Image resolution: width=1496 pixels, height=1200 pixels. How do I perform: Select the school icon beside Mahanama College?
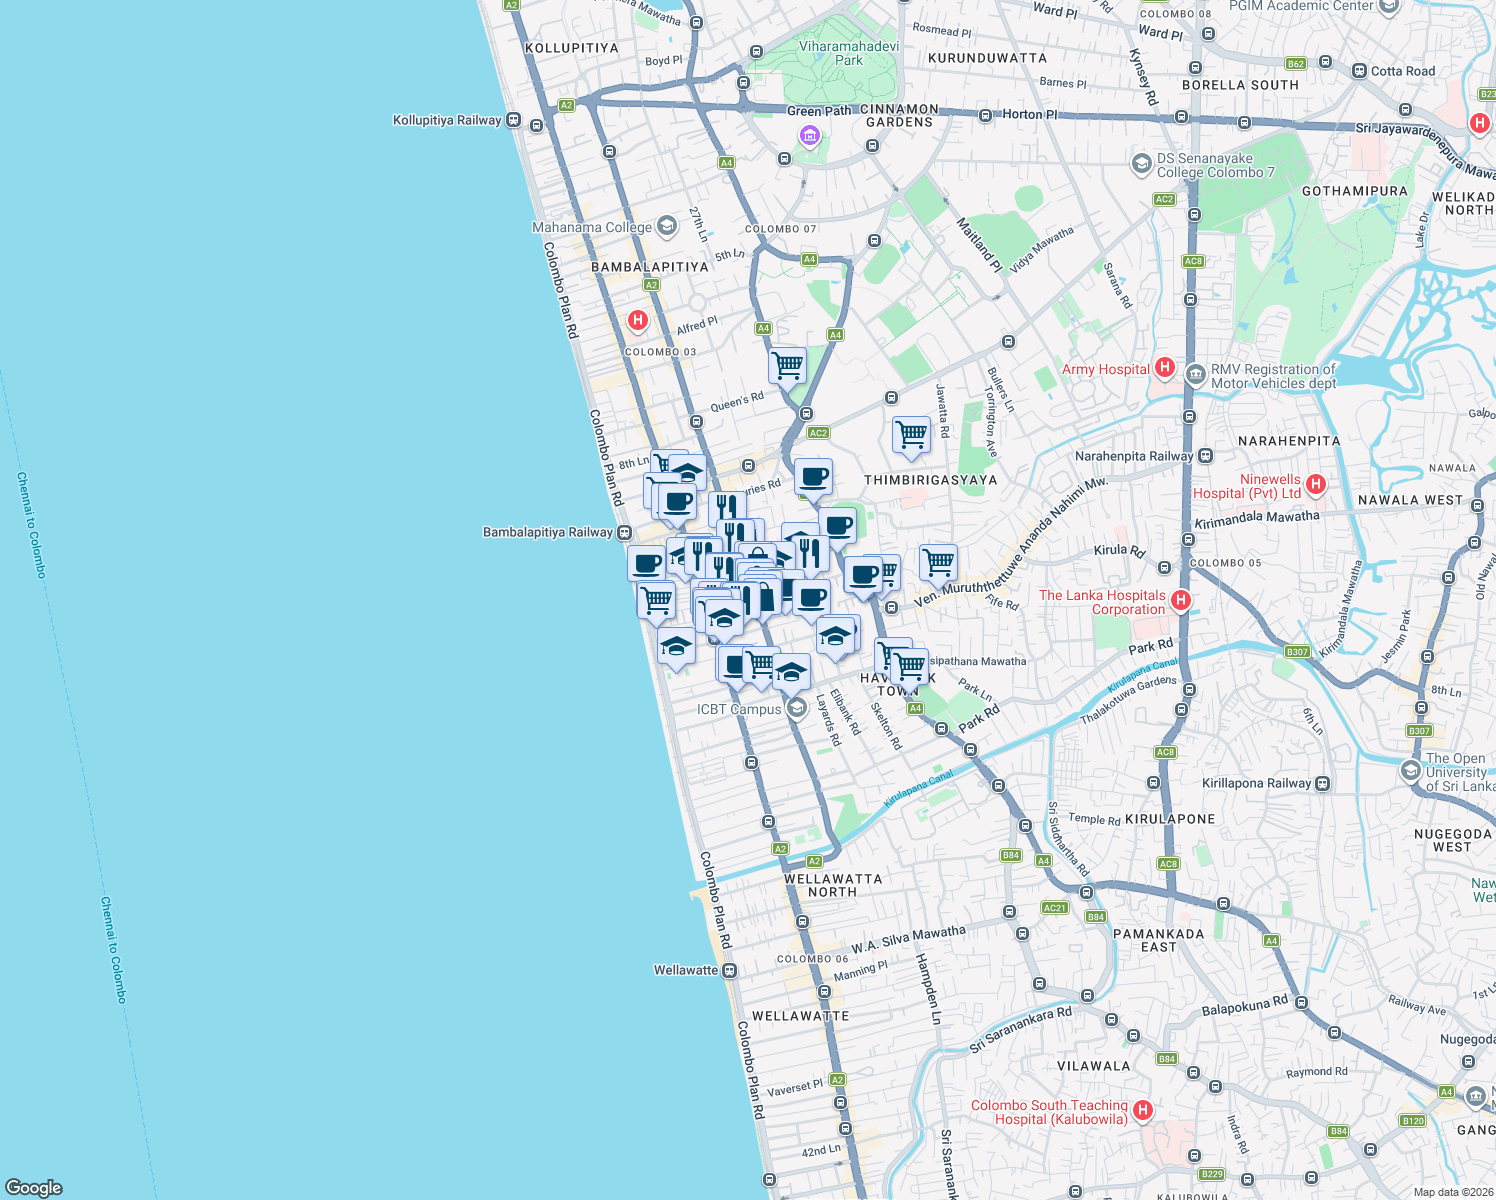[x=666, y=226]
